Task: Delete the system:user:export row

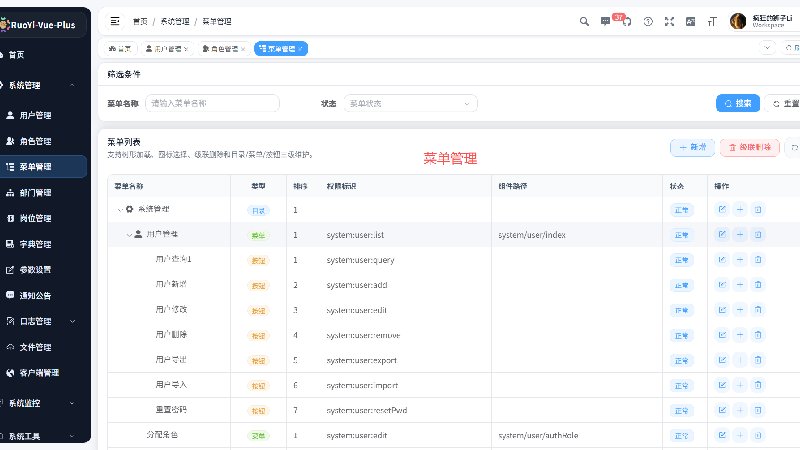Action: pyautogui.click(x=758, y=360)
